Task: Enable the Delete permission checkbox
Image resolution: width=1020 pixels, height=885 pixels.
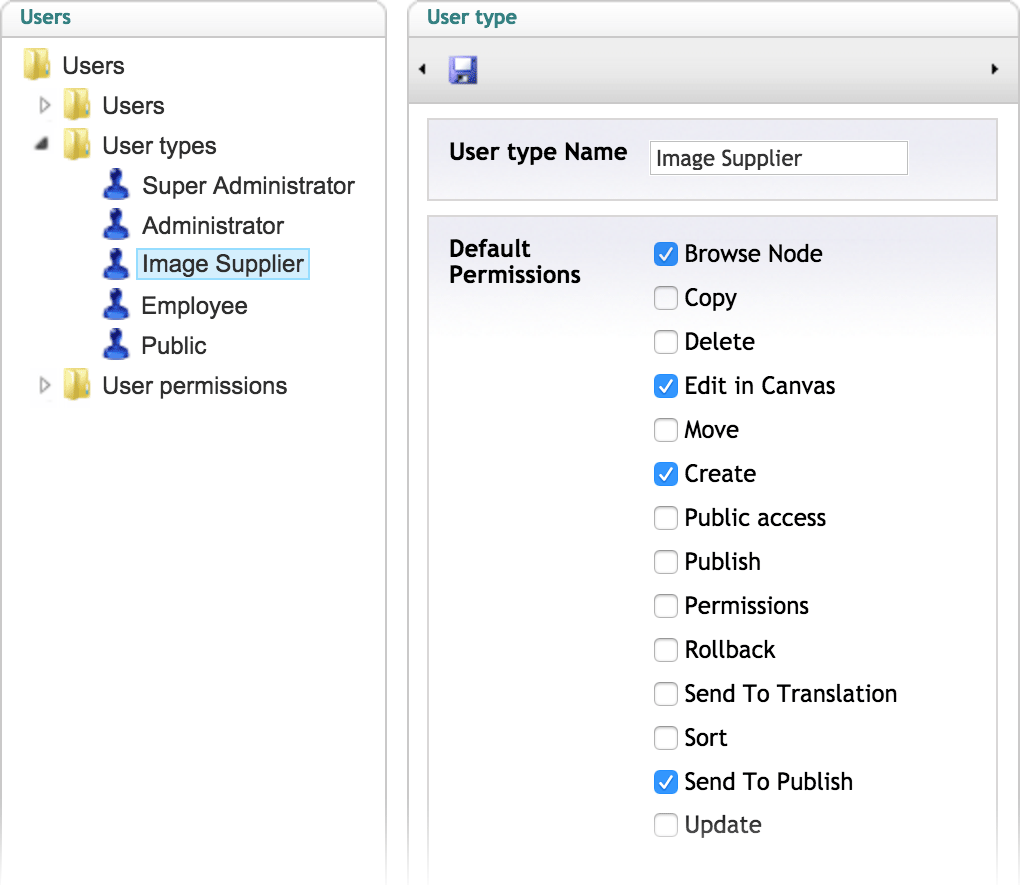Action: [666, 342]
